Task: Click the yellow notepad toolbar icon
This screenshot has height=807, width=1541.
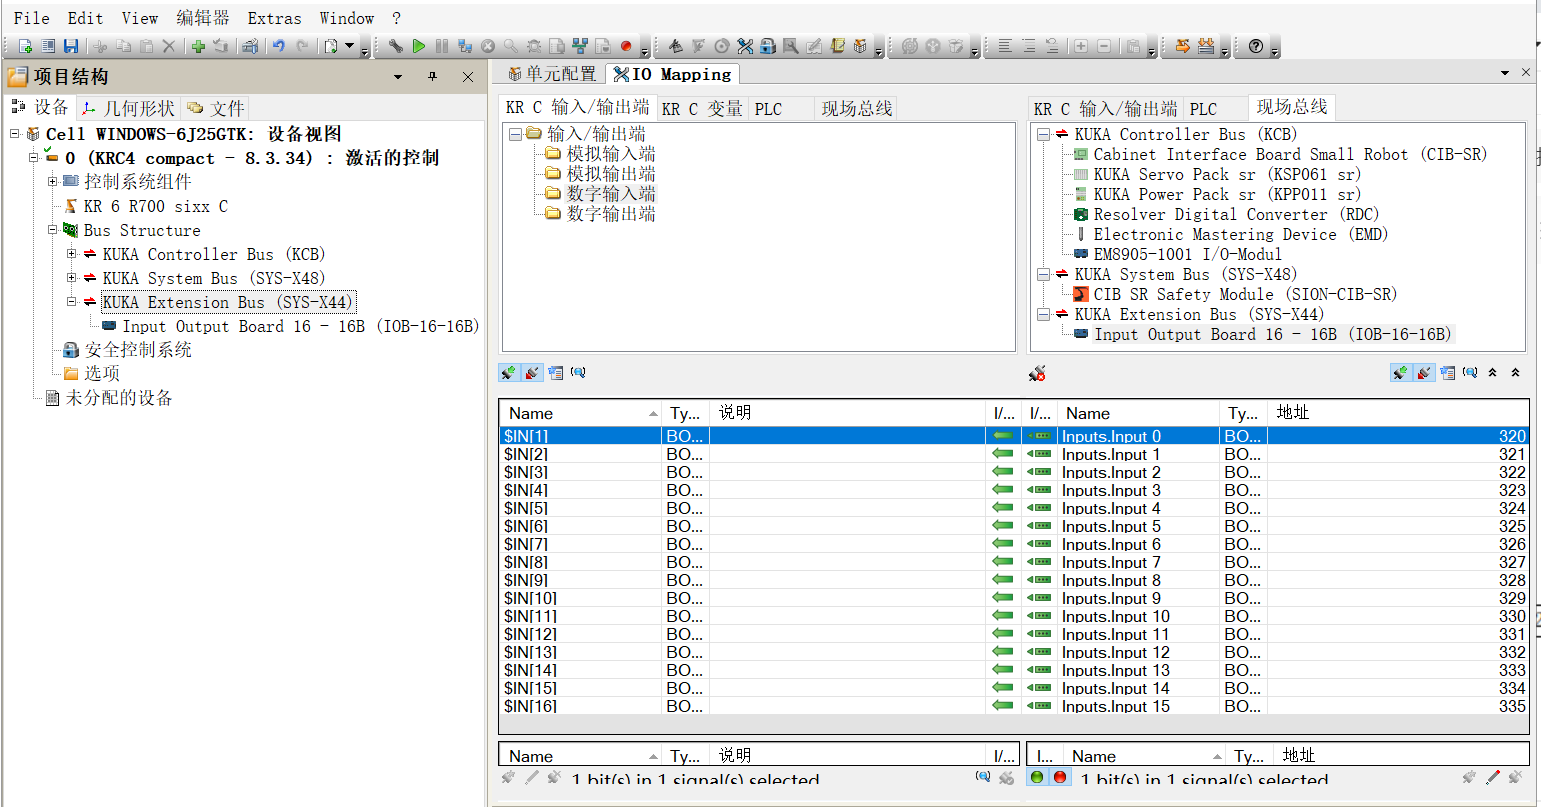Action: tap(837, 46)
